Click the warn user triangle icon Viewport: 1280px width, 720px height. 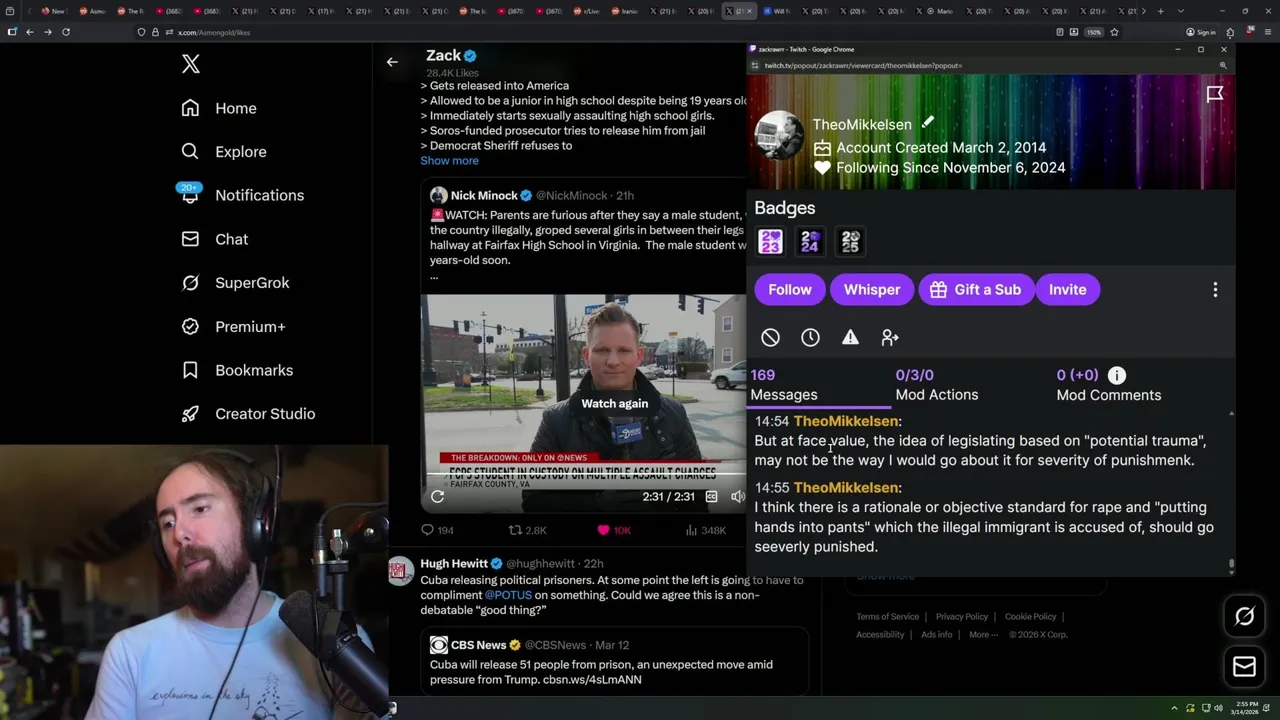click(x=850, y=338)
